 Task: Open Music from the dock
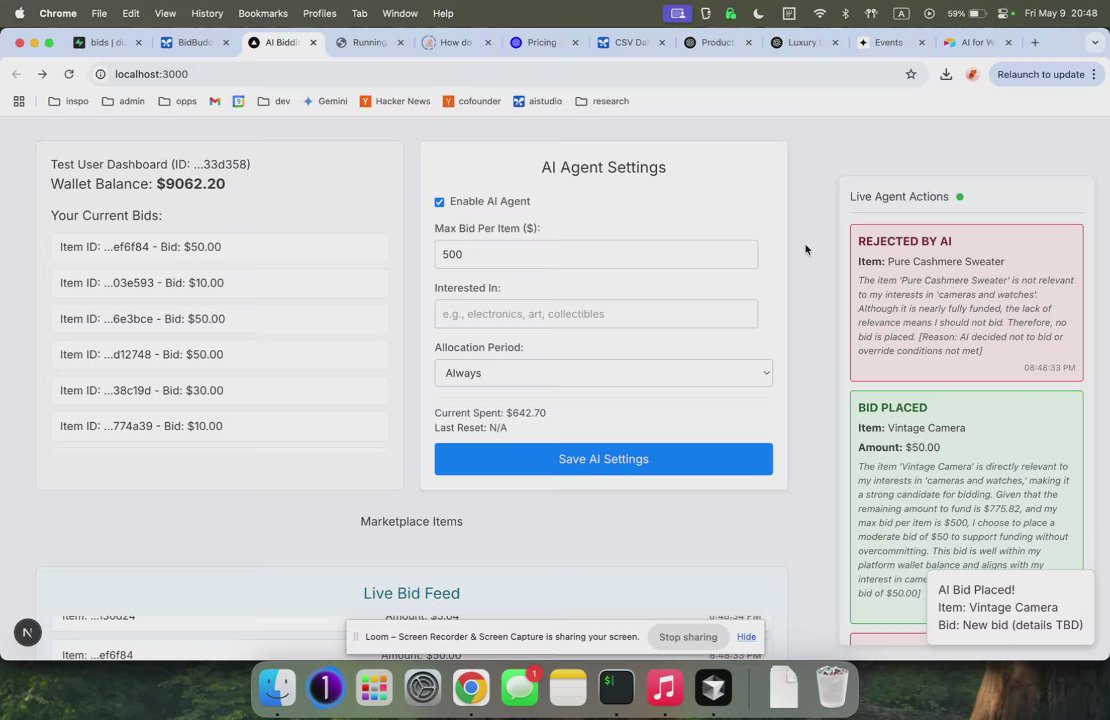[665, 687]
